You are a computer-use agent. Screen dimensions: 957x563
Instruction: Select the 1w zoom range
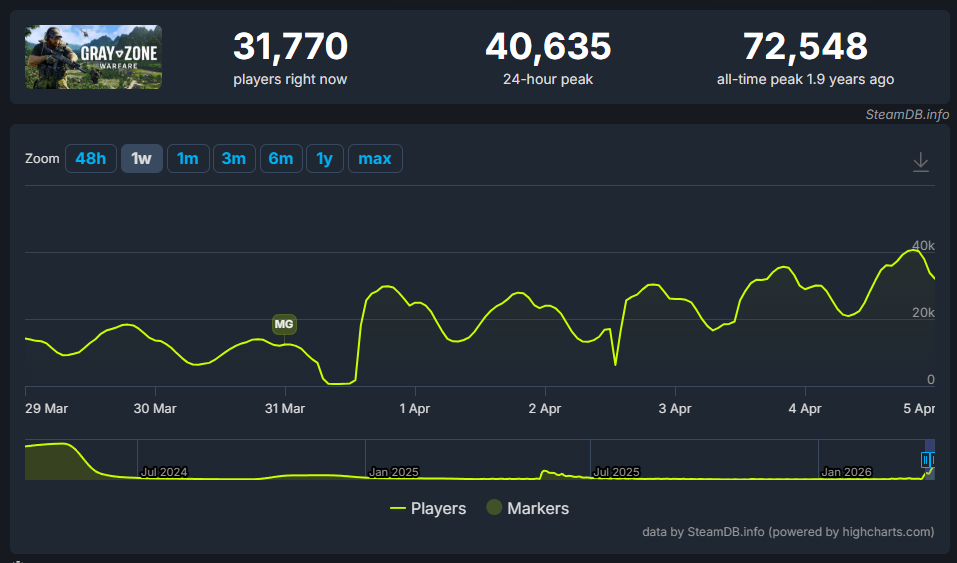142,159
